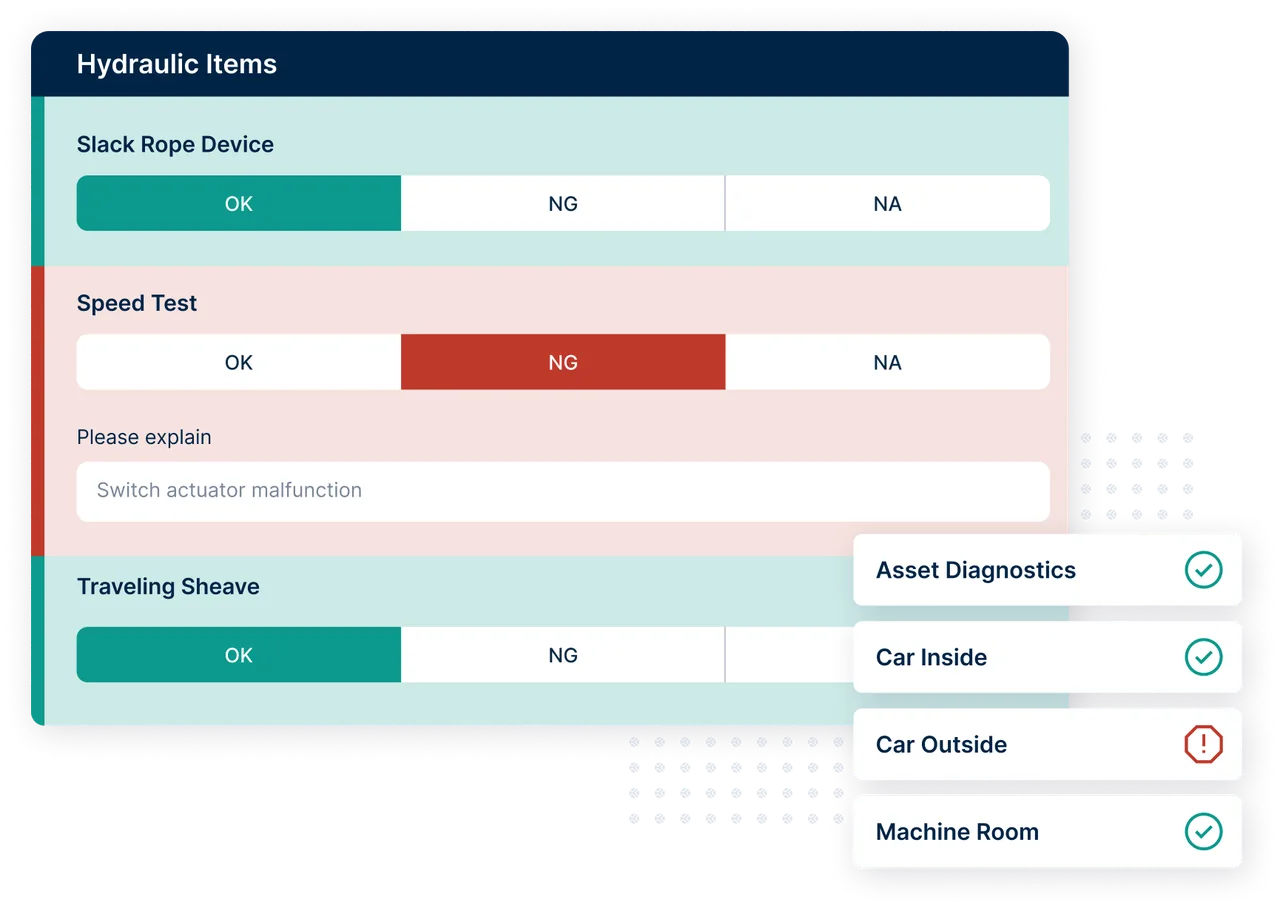Open the Car Outside section card
Image resolution: width=1280 pixels, height=908 pixels.
[1047, 744]
